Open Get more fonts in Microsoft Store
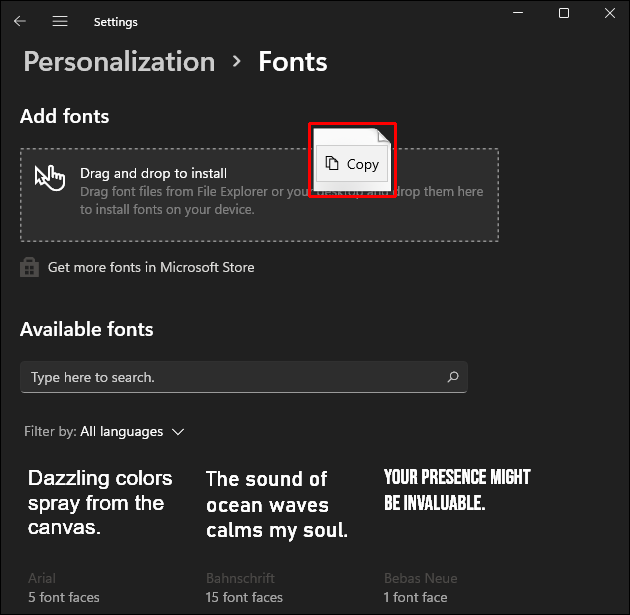Viewport: 630px width, 615px height. click(x=151, y=267)
